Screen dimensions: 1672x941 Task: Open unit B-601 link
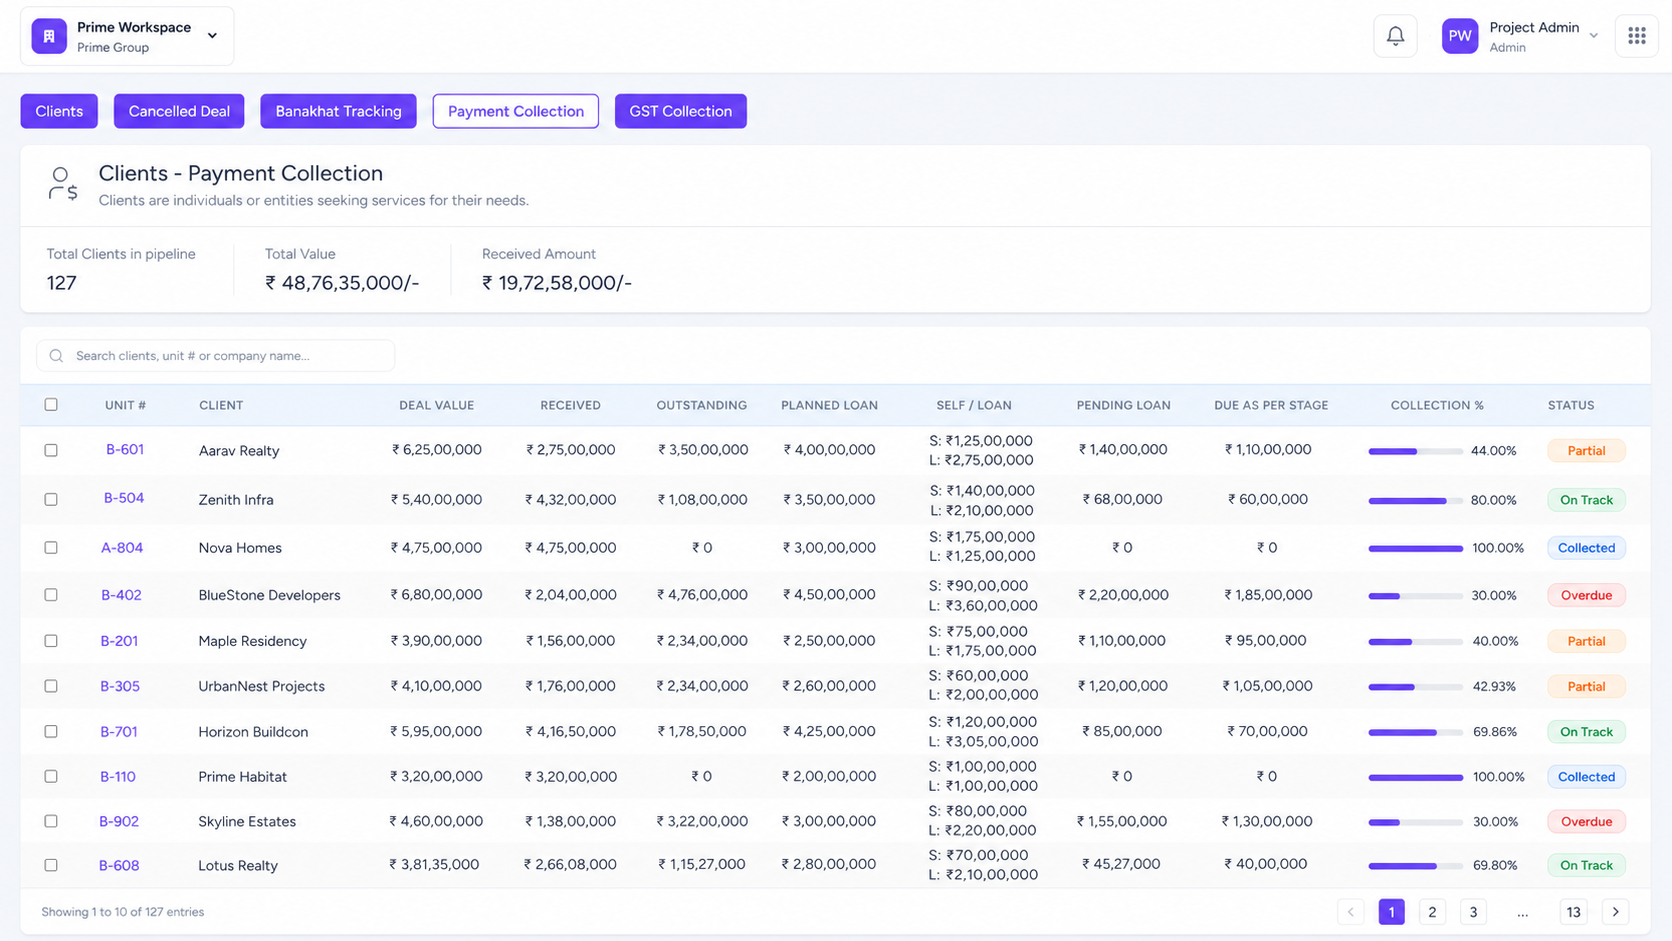(x=125, y=450)
